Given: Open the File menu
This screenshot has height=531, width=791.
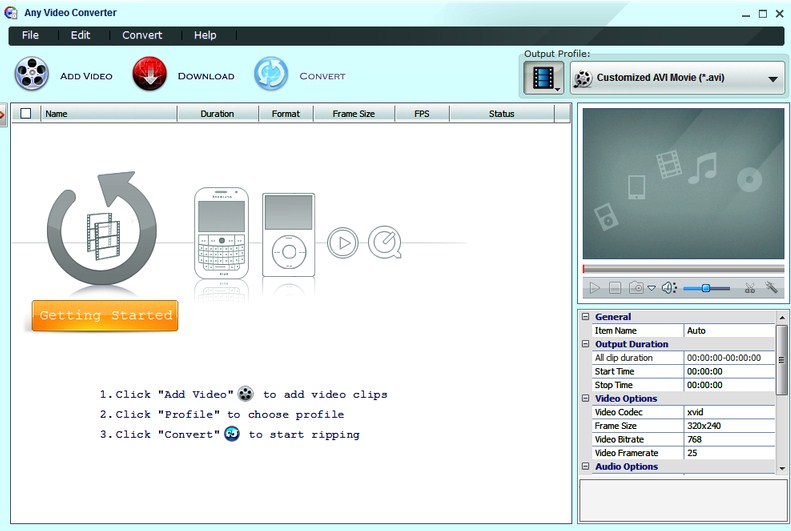Looking at the screenshot, I should (x=30, y=35).
